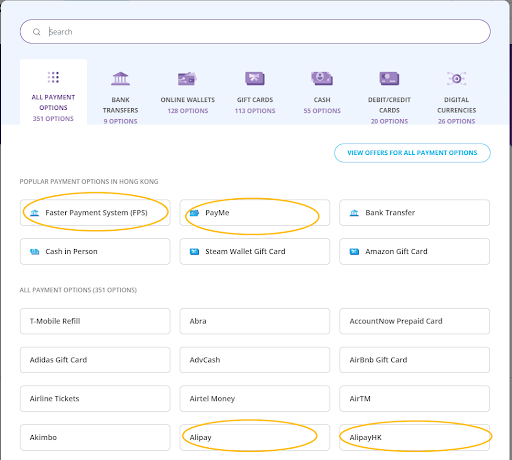The width and height of the screenshot is (512, 460).
Task: Click the 128 Options count text
Action: [x=188, y=111]
